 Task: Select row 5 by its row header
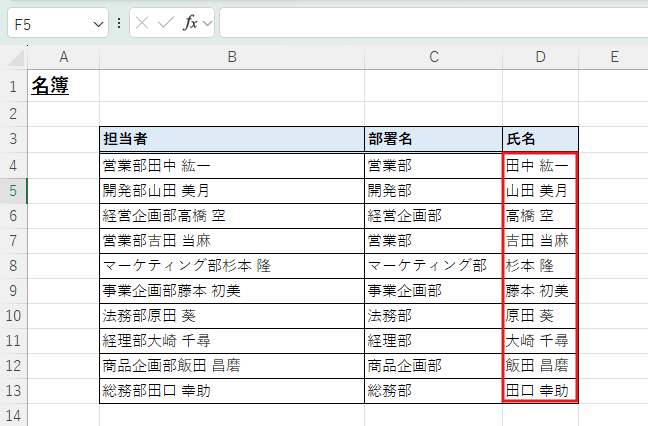tap(13, 190)
